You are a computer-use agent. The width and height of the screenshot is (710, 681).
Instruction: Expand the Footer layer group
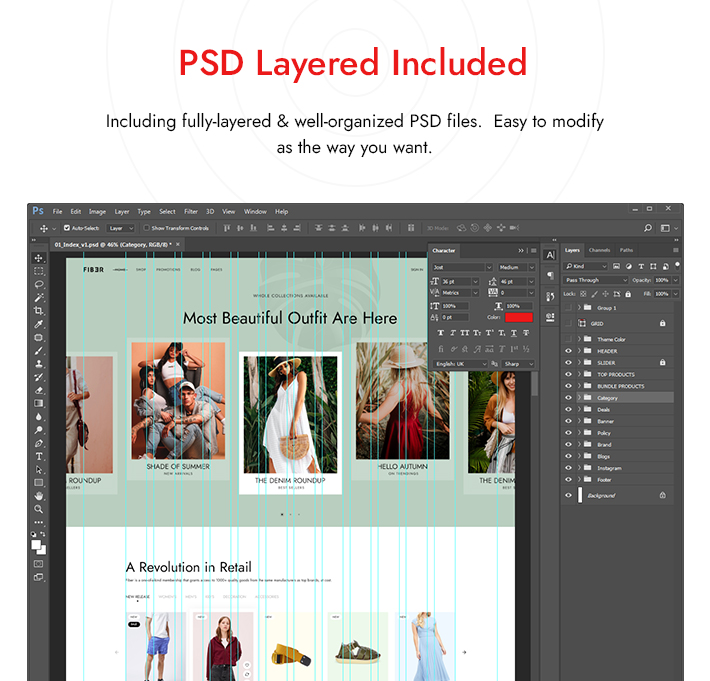pyautogui.click(x=579, y=479)
